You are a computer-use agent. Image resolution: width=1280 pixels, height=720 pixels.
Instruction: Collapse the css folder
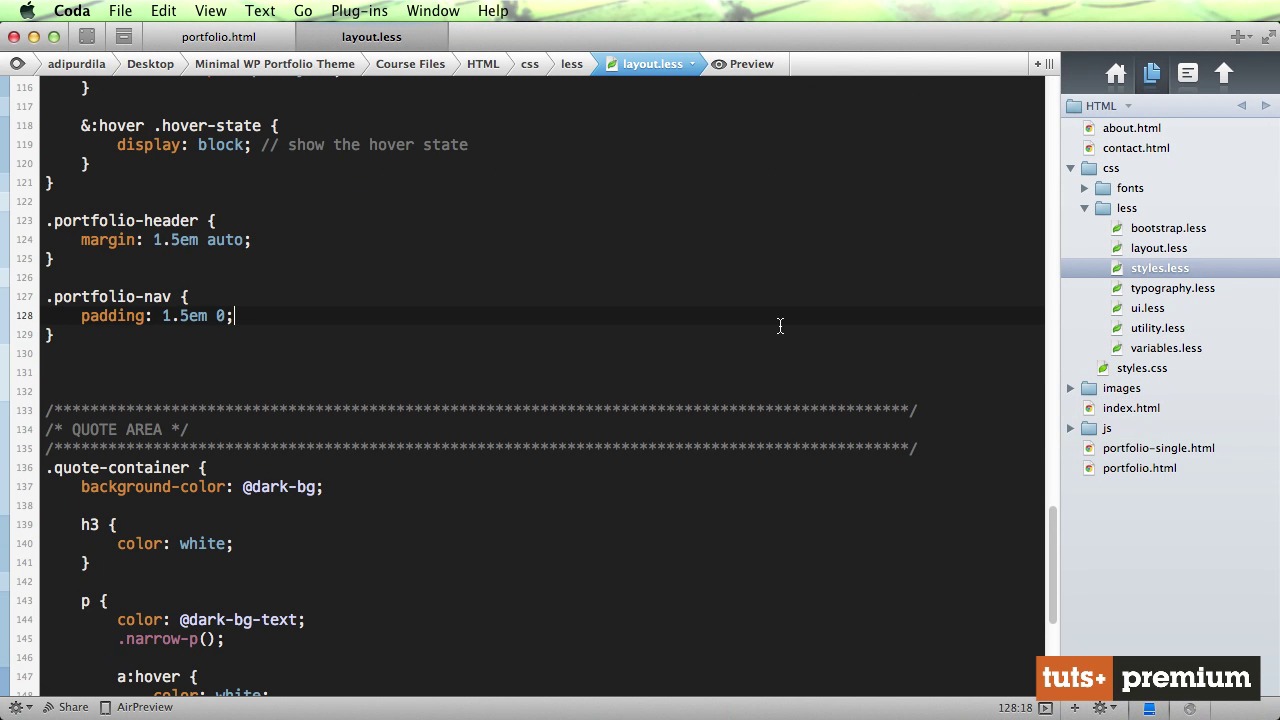[x=1071, y=168]
